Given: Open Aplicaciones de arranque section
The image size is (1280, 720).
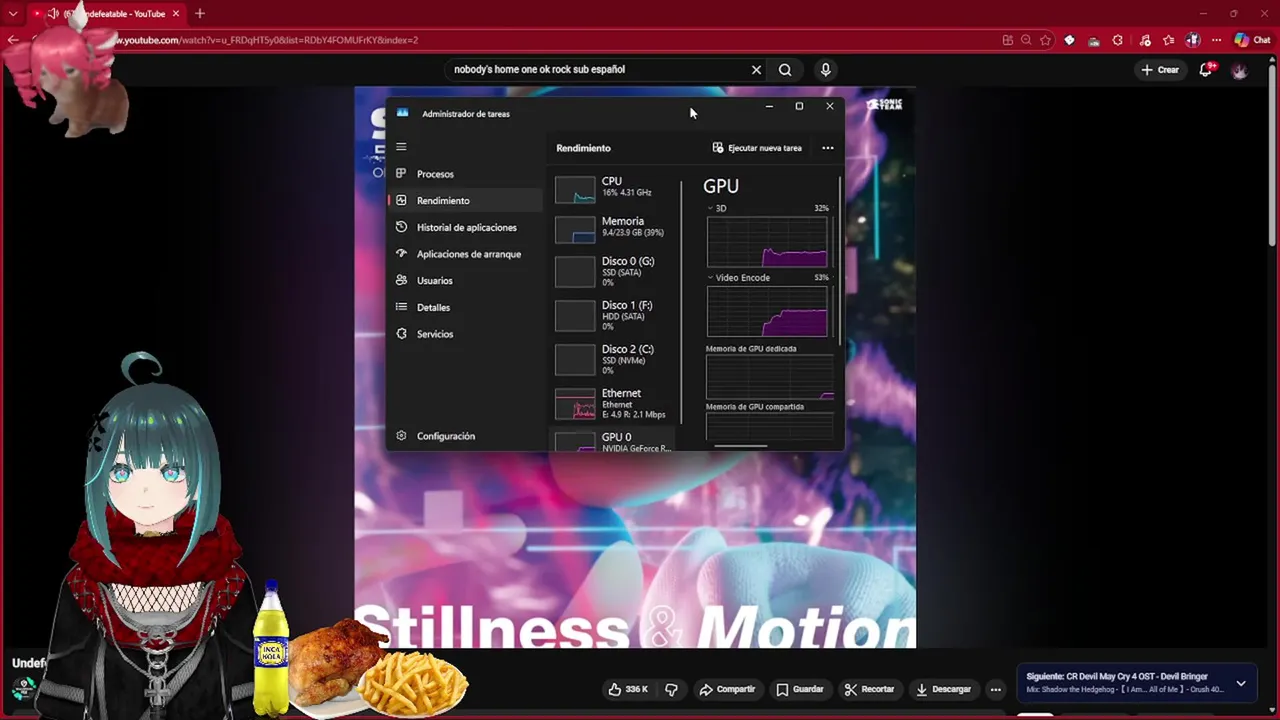Looking at the screenshot, I should pyautogui.click(x=465, y=254).
